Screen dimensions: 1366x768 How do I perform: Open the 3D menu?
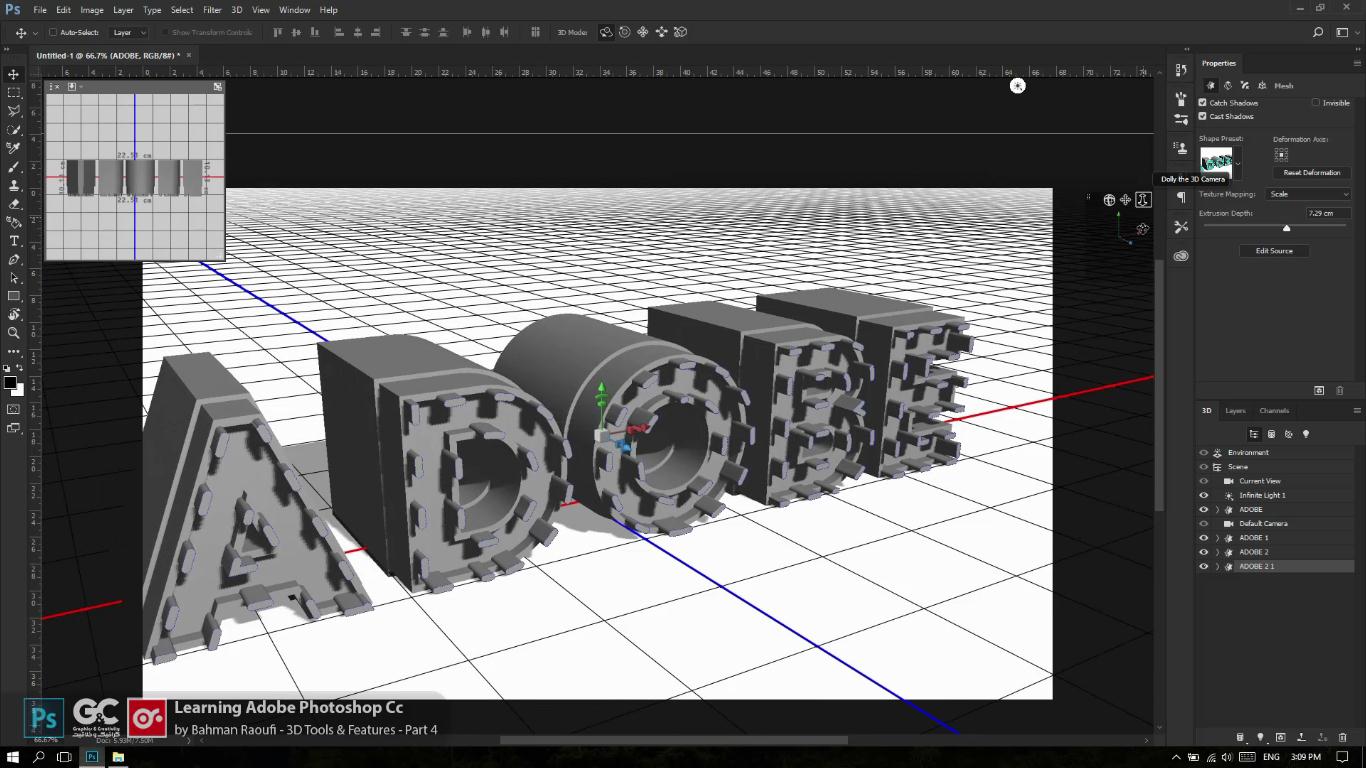[x=237, y=9]
